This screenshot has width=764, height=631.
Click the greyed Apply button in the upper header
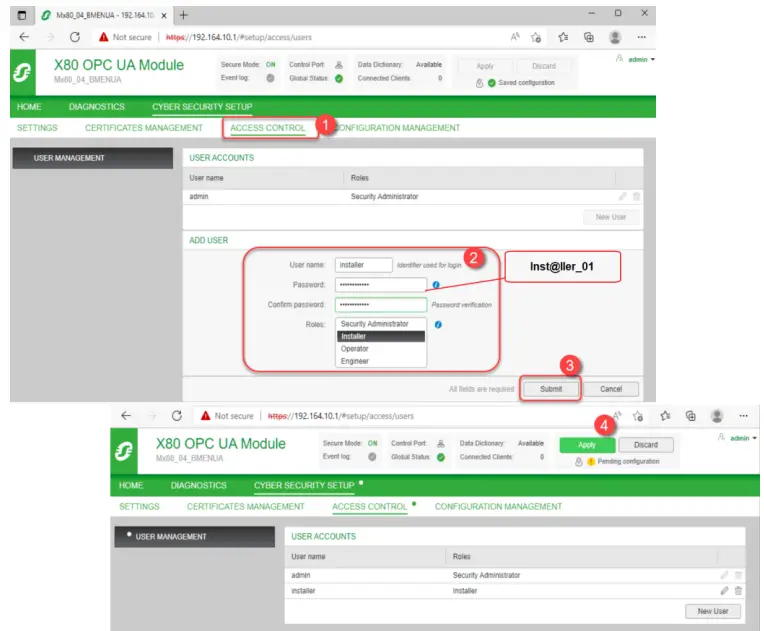(x=485, y=66)
